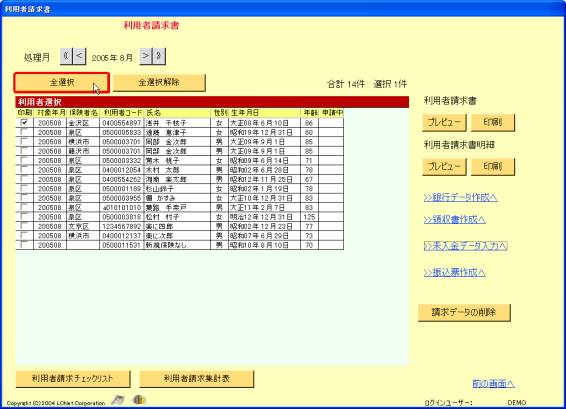The width and height of the screenshot is (566, 409).
Task: Open the 未入金データ入力へ link
Action: pyautogui.click(x=466, y=246)
